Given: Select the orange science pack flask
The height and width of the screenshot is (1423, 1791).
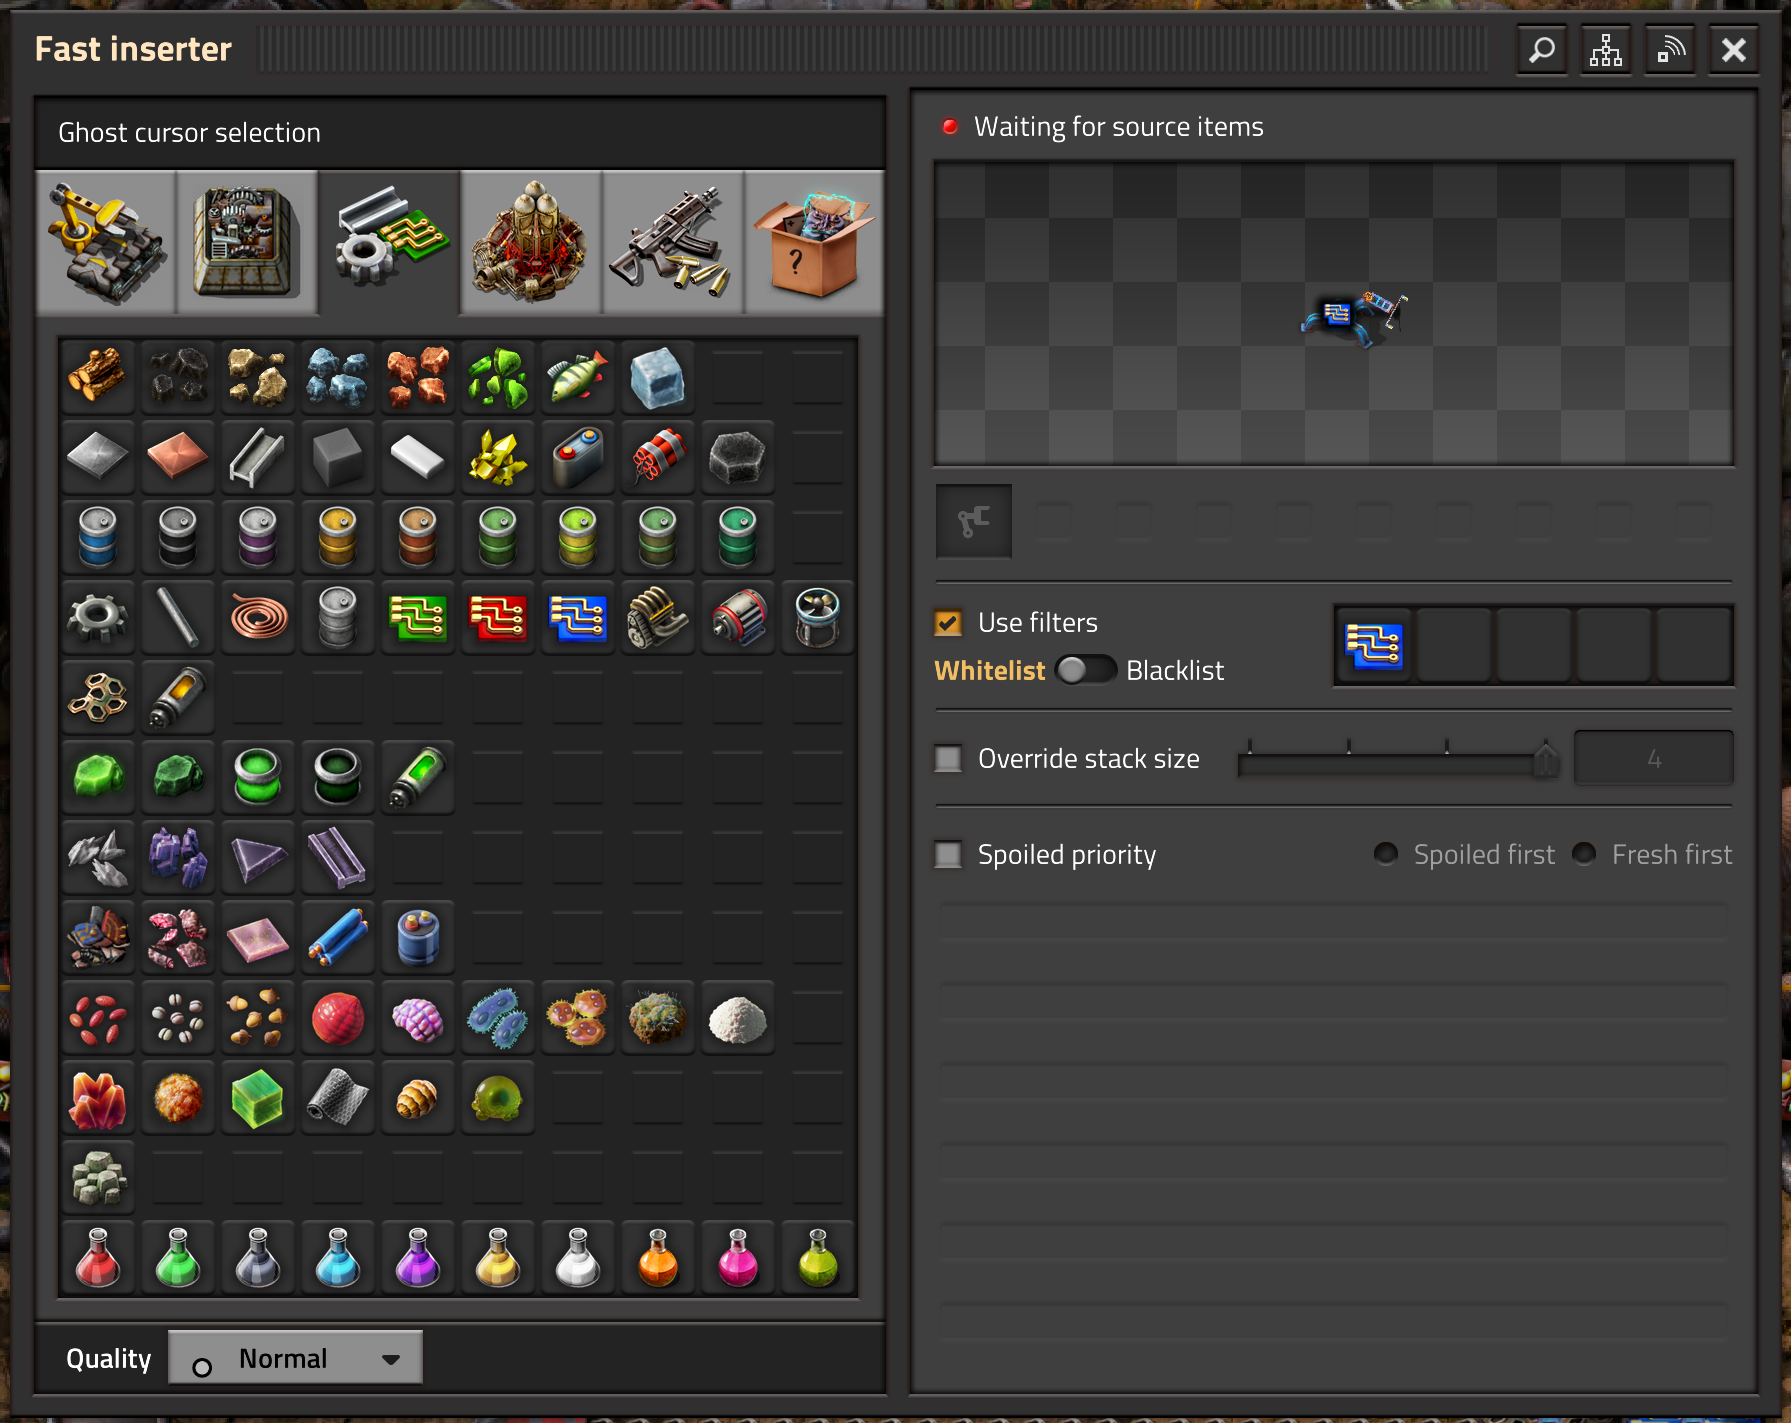Looking at the screenshot, I should 658,1258.
